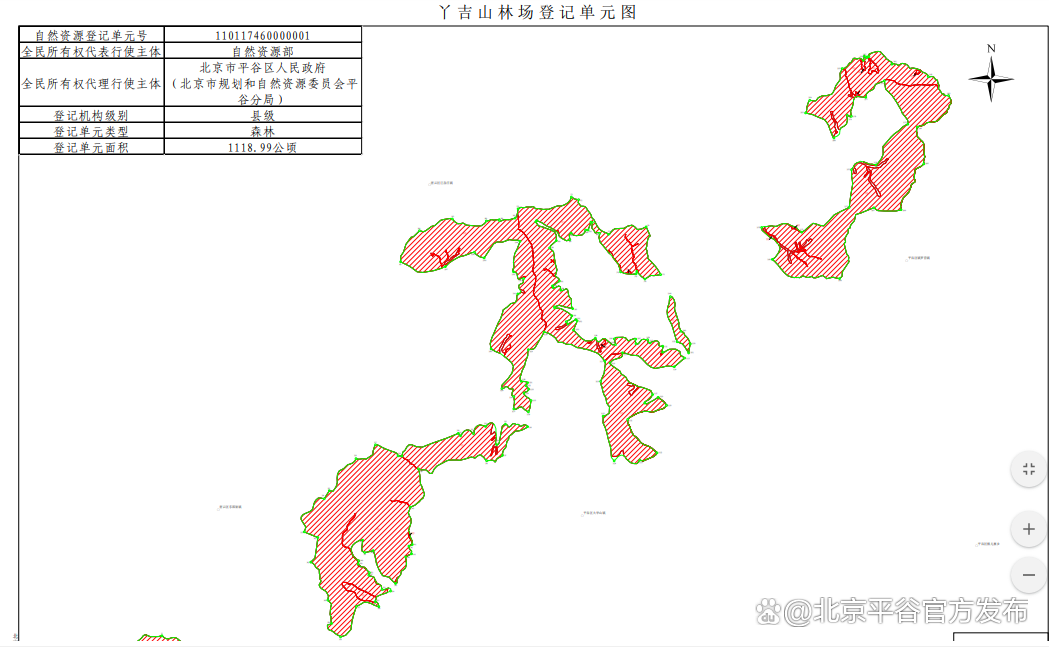The width and height of the screenshot is (1049, 648).
Task: Click the 森林 unit type cell
Action: click(262, 131)
